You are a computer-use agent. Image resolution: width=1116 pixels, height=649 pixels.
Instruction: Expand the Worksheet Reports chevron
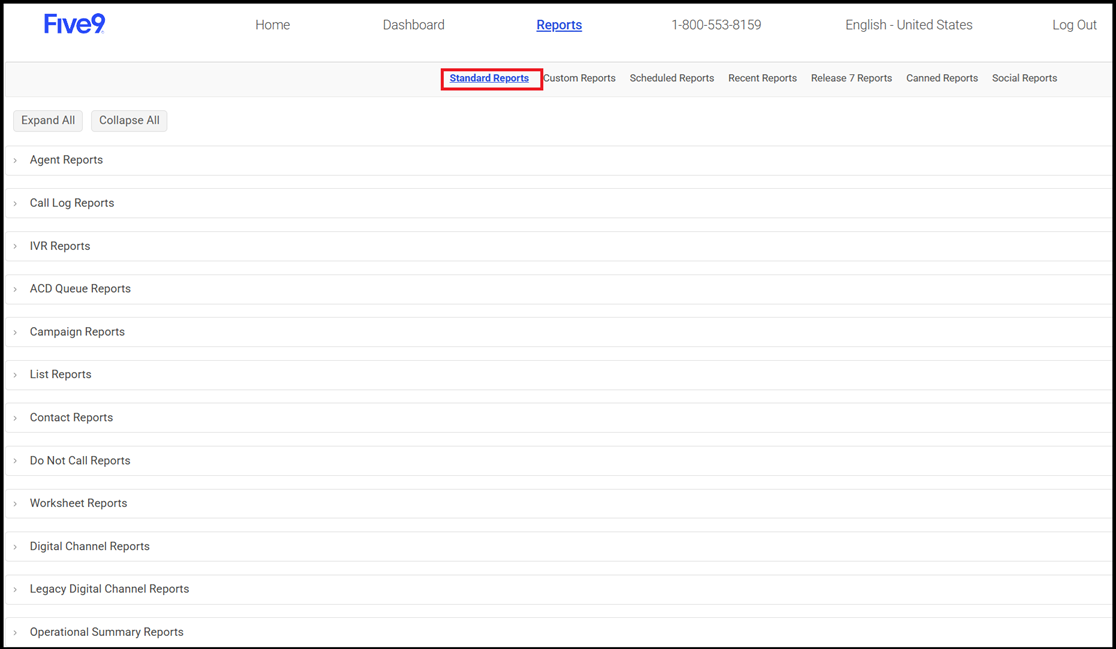click(15, 504)
